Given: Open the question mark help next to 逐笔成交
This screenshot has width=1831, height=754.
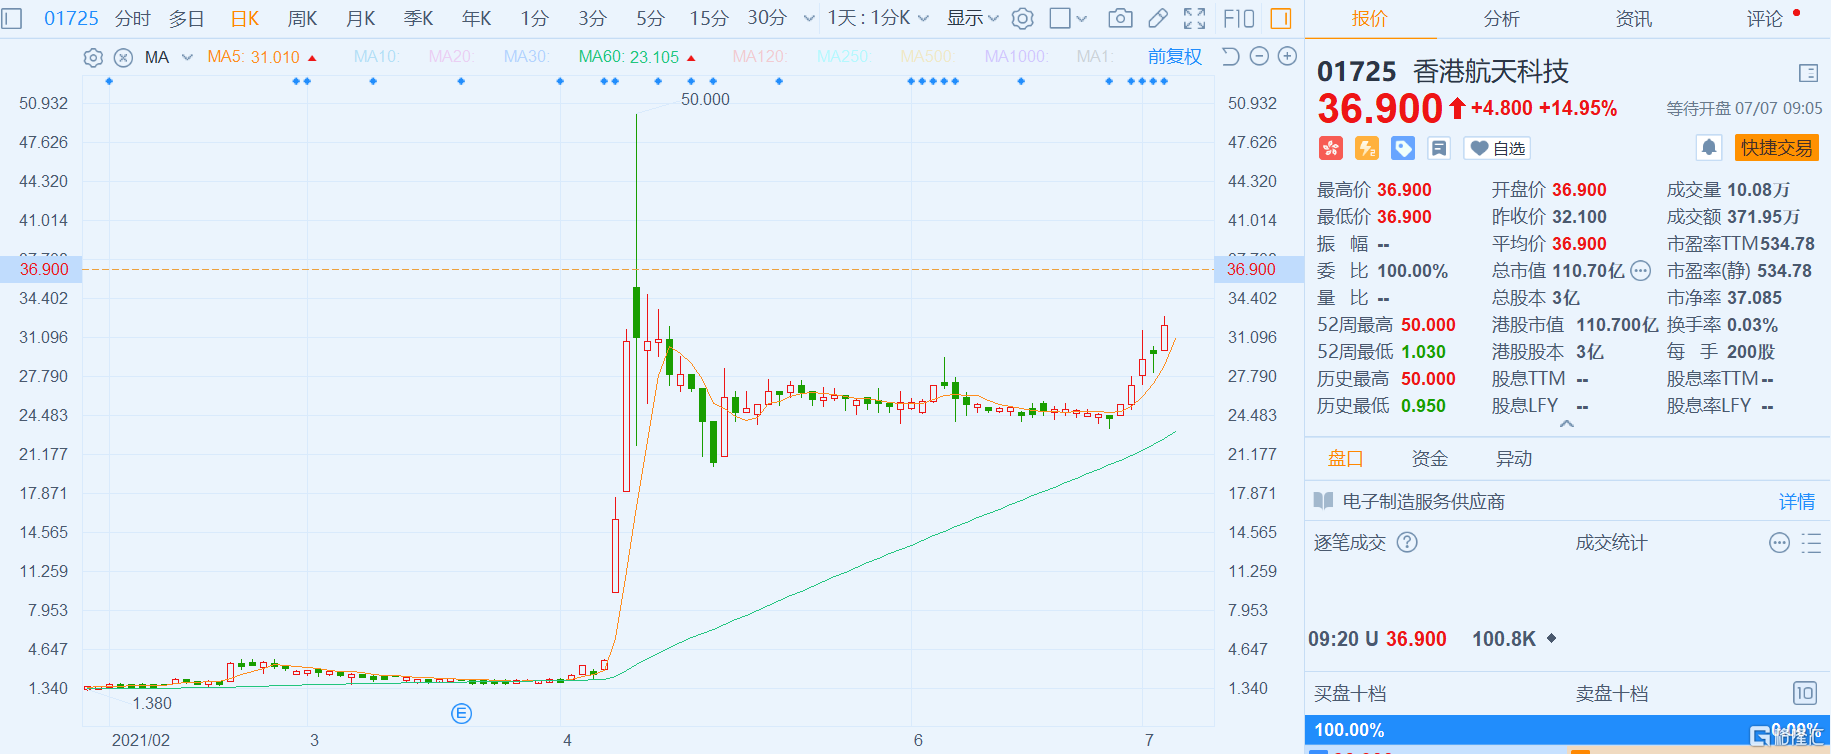Looking at the screenshot, I should click(1407, 543).
